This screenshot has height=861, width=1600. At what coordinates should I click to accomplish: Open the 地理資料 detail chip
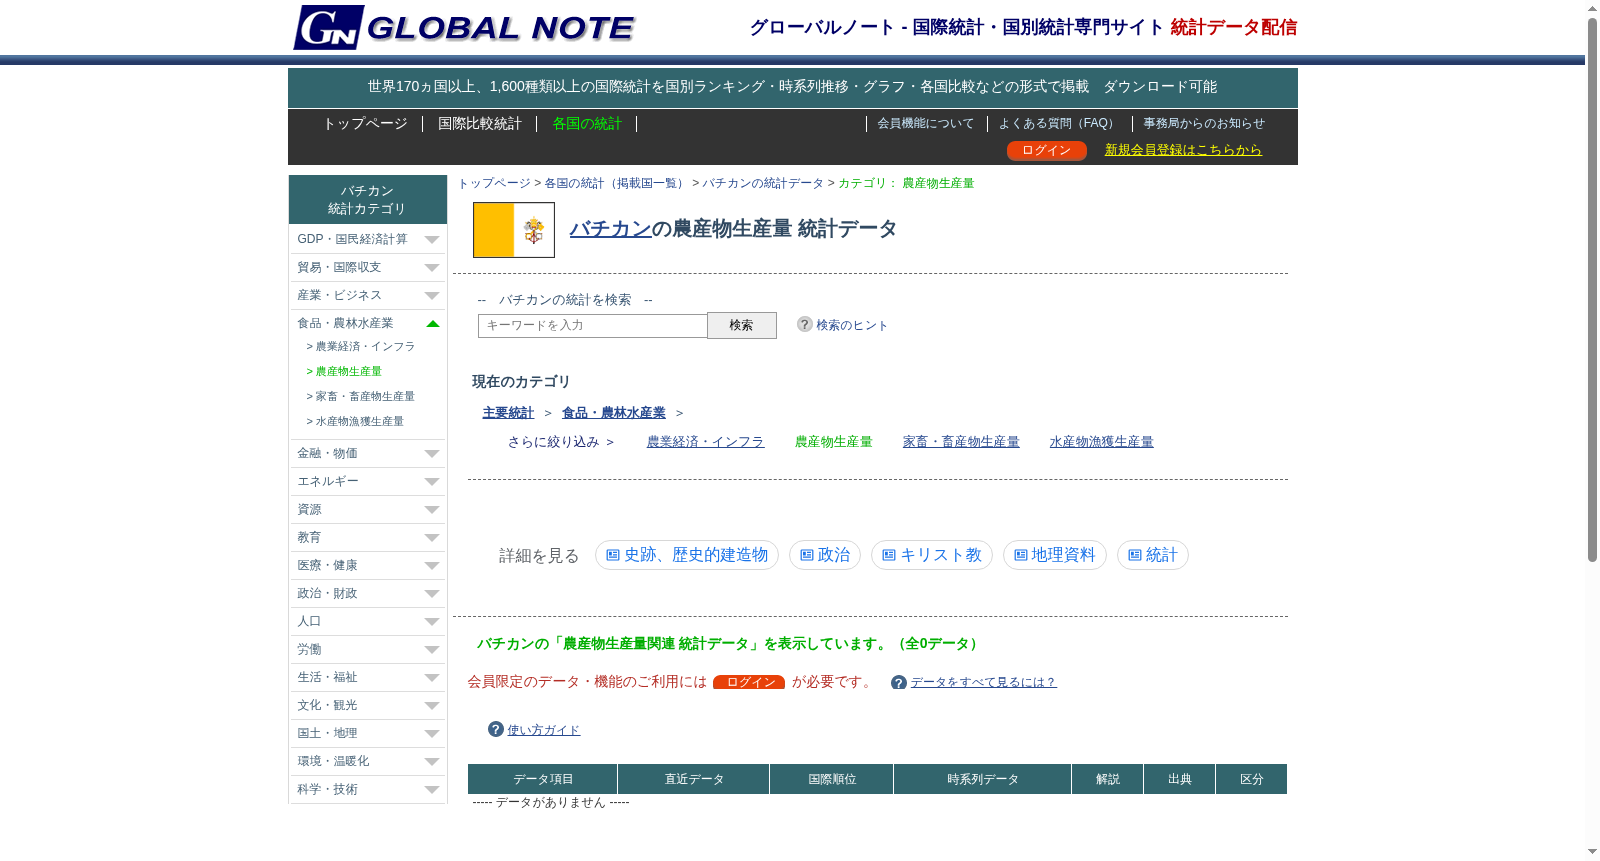point(1055,555)
